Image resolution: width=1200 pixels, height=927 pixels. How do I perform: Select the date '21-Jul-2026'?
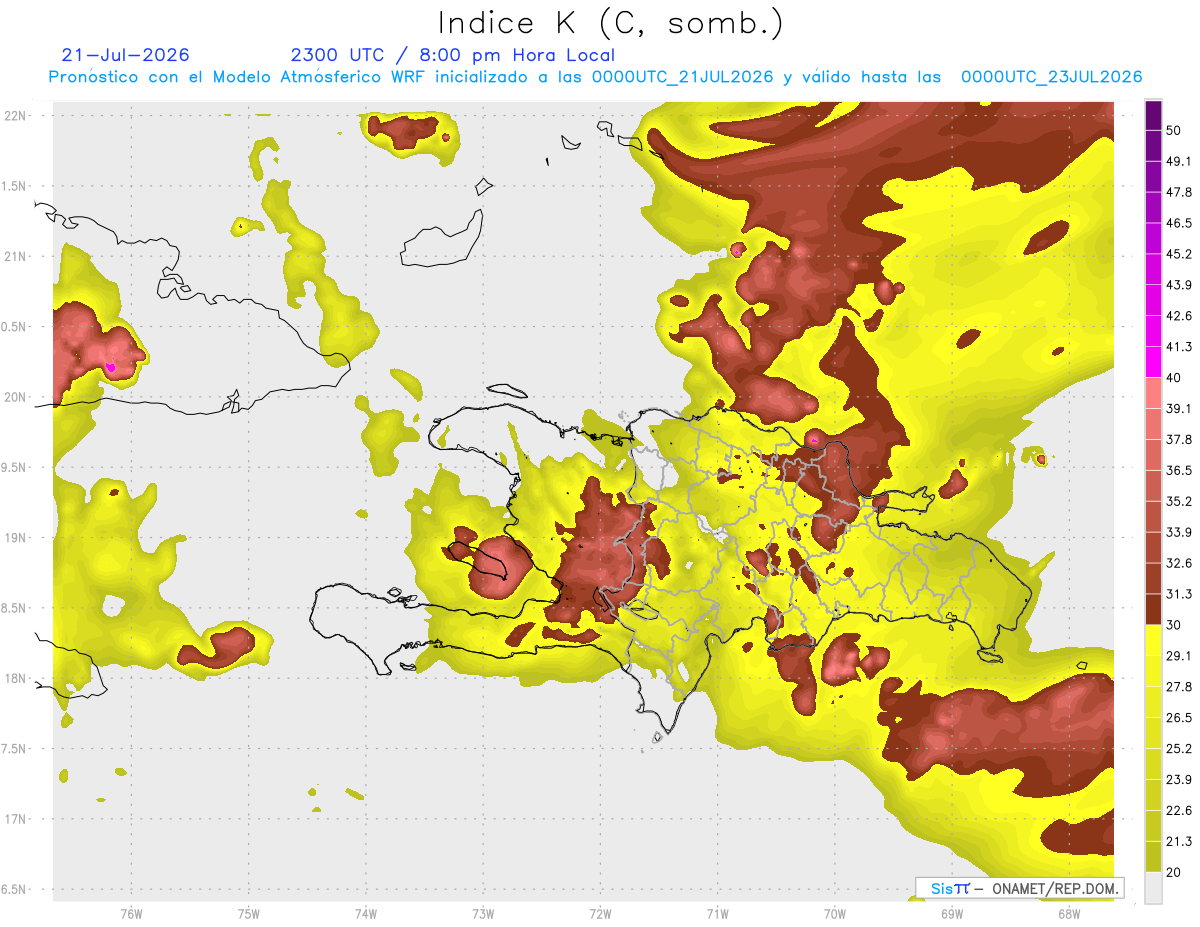tap(125, 55)
